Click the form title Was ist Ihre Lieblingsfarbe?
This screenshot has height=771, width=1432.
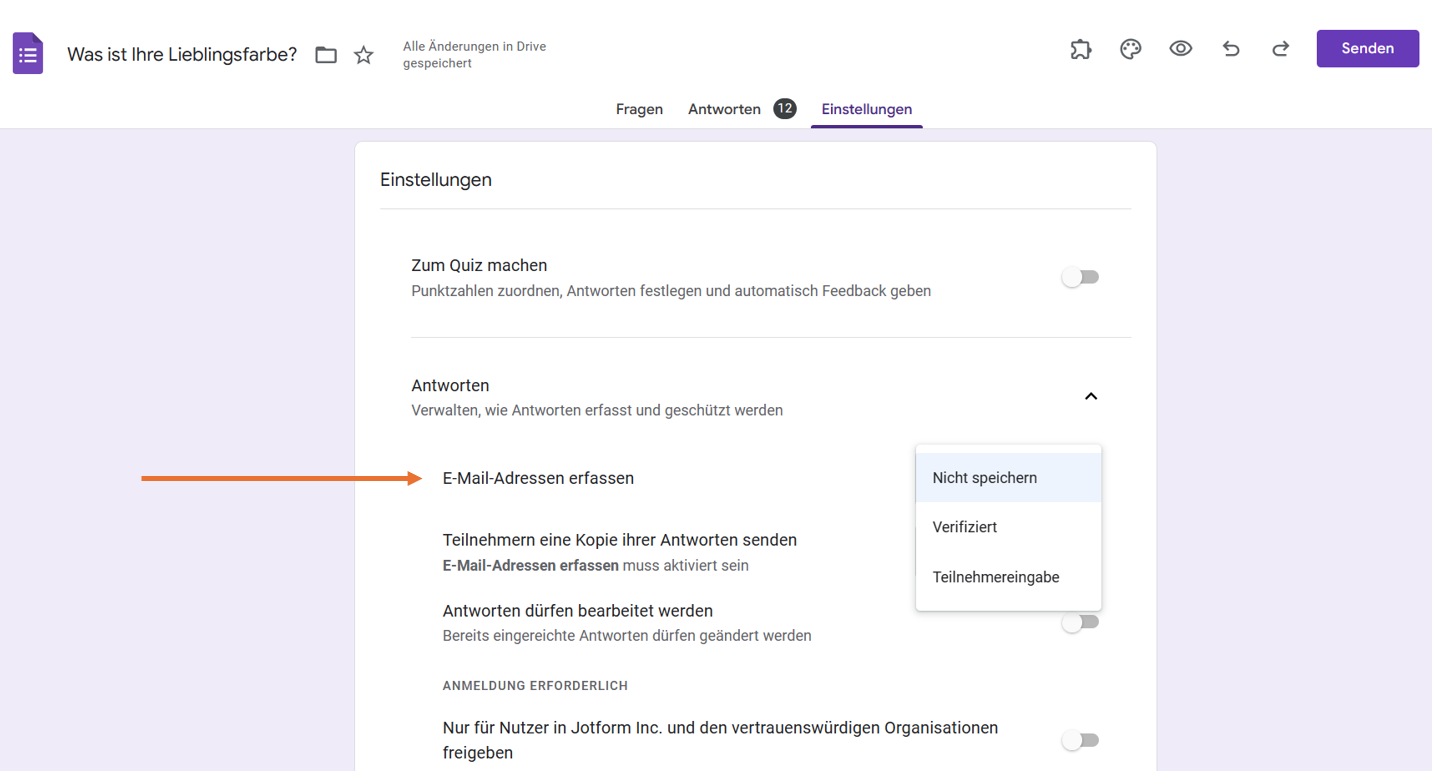(x=182, y=55)
